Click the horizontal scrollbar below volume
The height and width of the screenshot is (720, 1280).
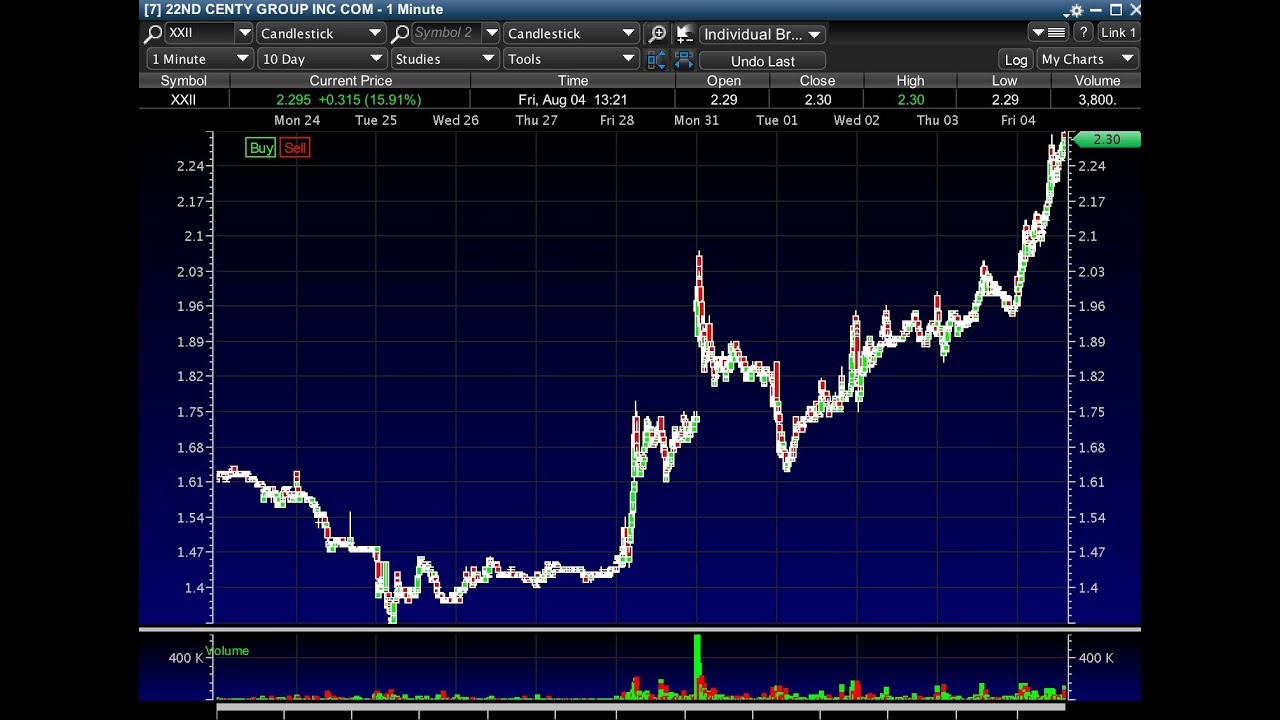coord(640,708)
